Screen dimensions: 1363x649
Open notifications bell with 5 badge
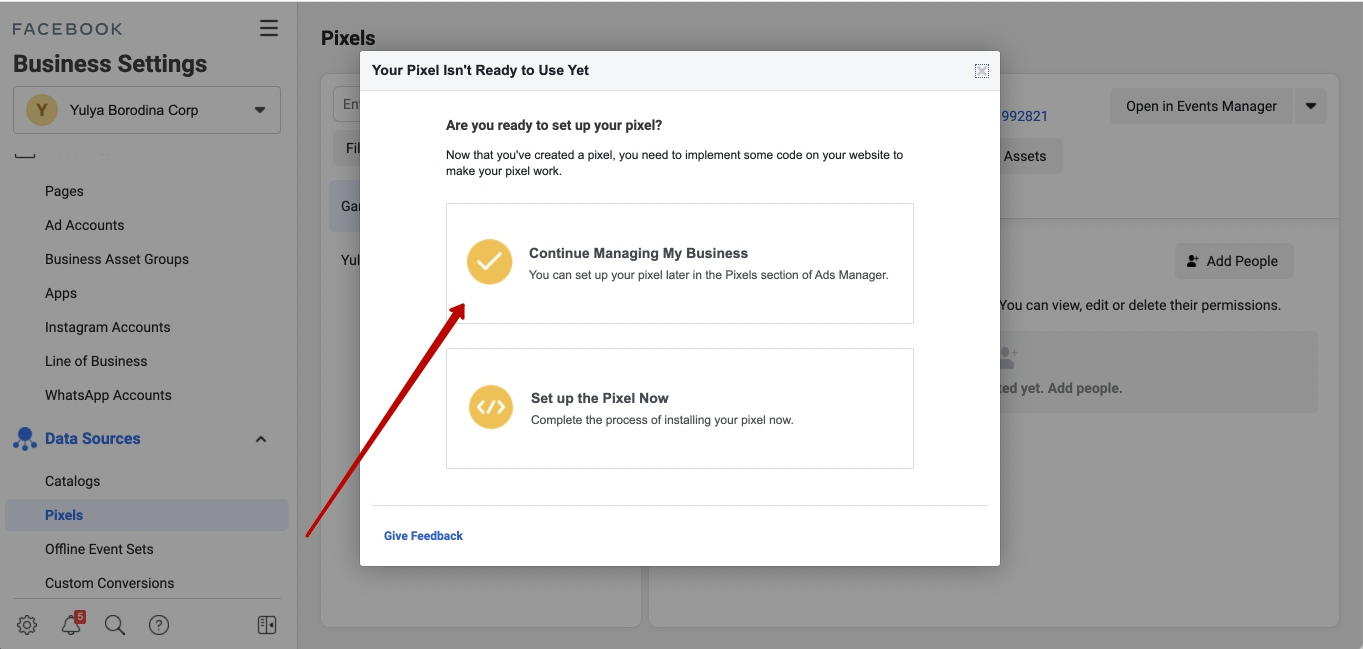click(x=71, y=625)
